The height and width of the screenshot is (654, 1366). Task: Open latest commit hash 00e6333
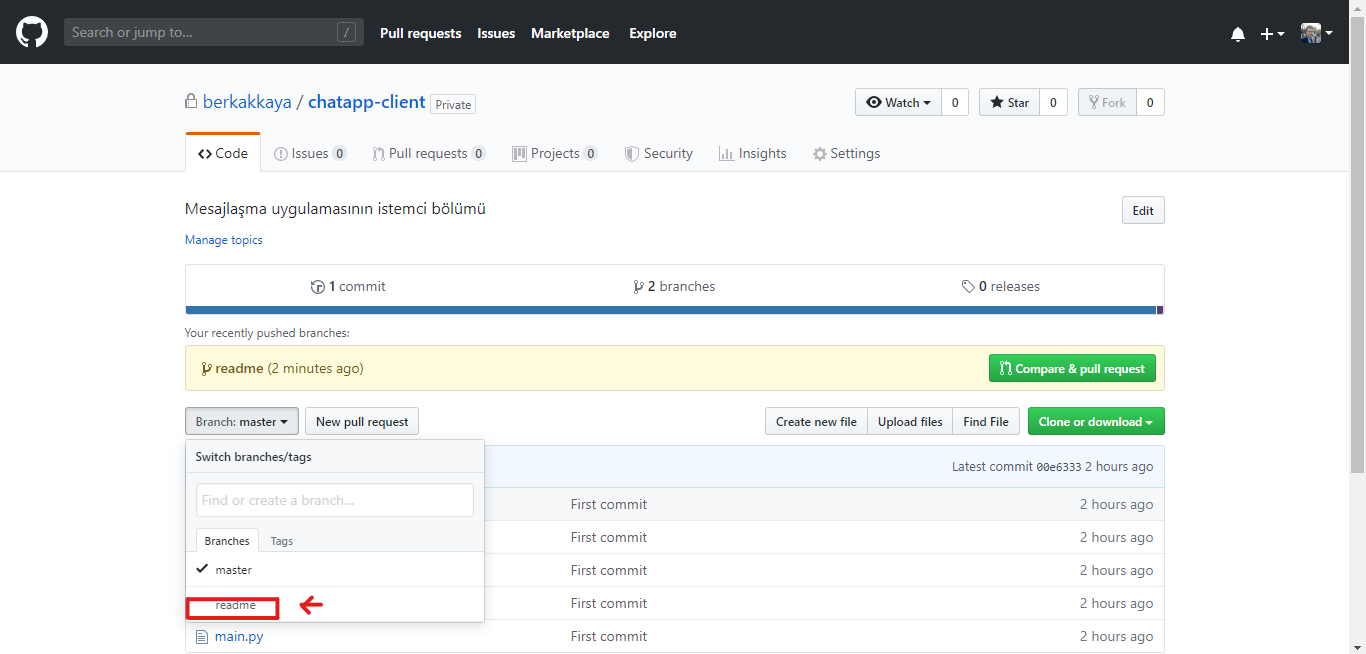tap(1059, 467)
